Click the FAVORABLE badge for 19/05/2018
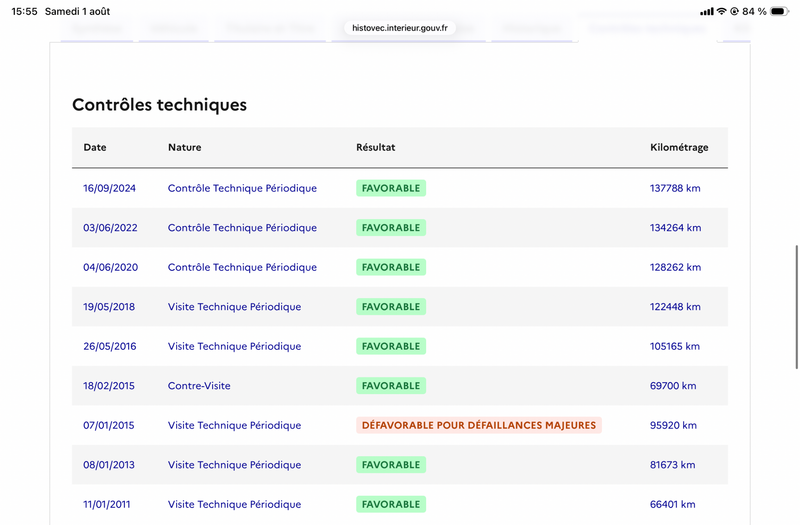Image resolution: width=800 pixels, height=525 pixels. (391, 307)
